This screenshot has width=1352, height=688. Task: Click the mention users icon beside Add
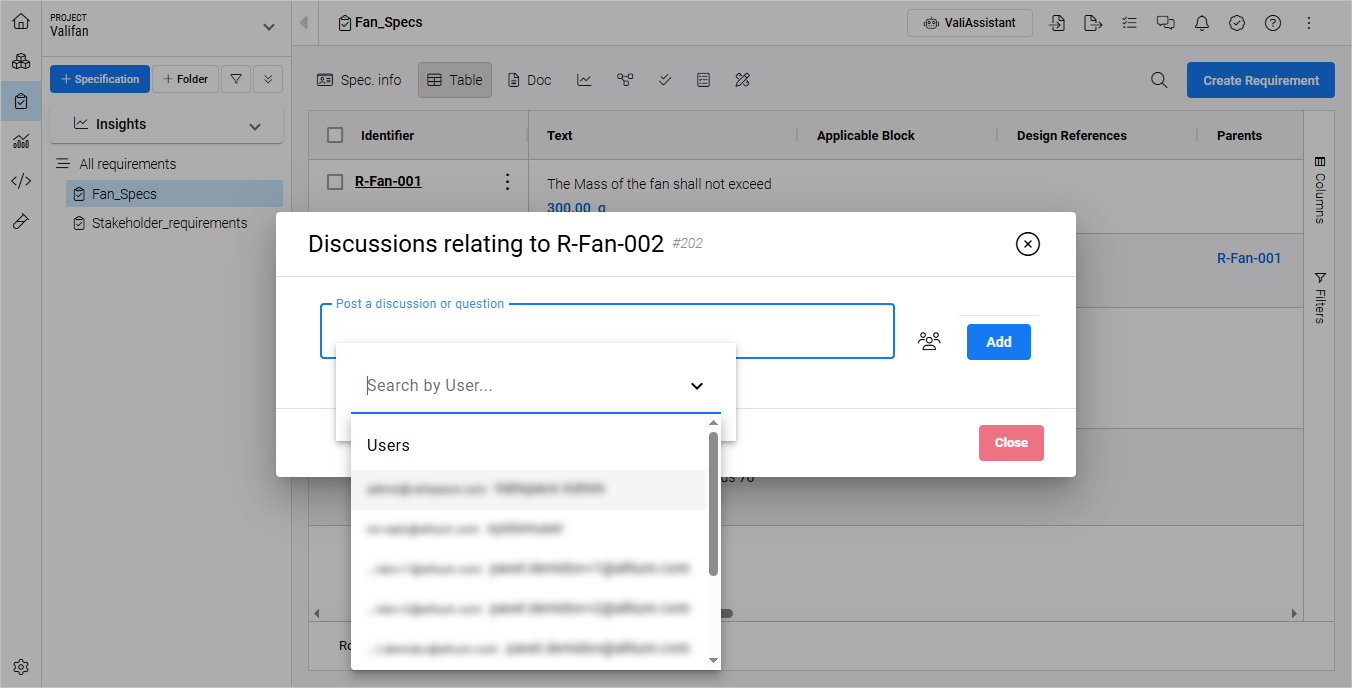pos(929,342)
